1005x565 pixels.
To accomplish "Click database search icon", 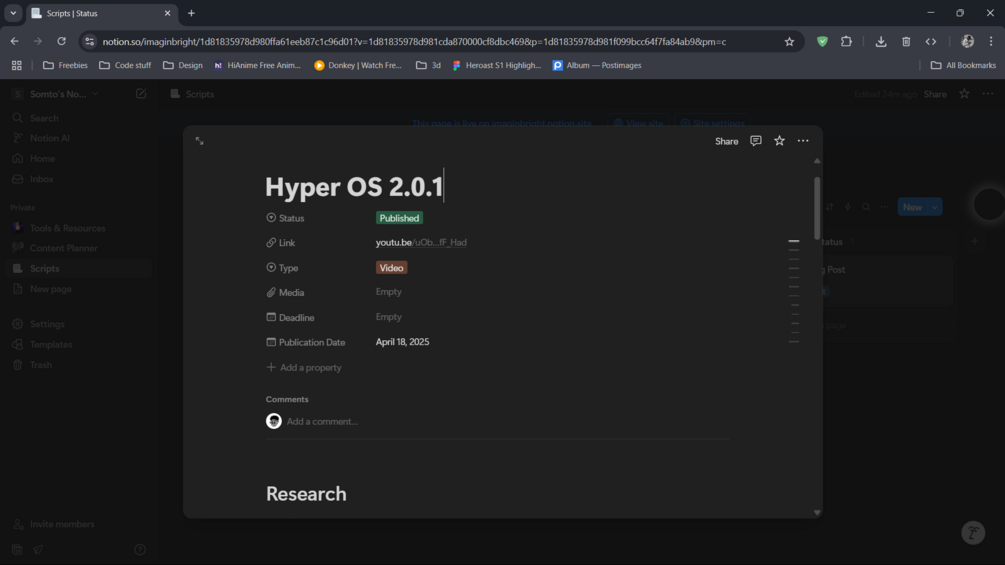I will click(x=866, y=207).
